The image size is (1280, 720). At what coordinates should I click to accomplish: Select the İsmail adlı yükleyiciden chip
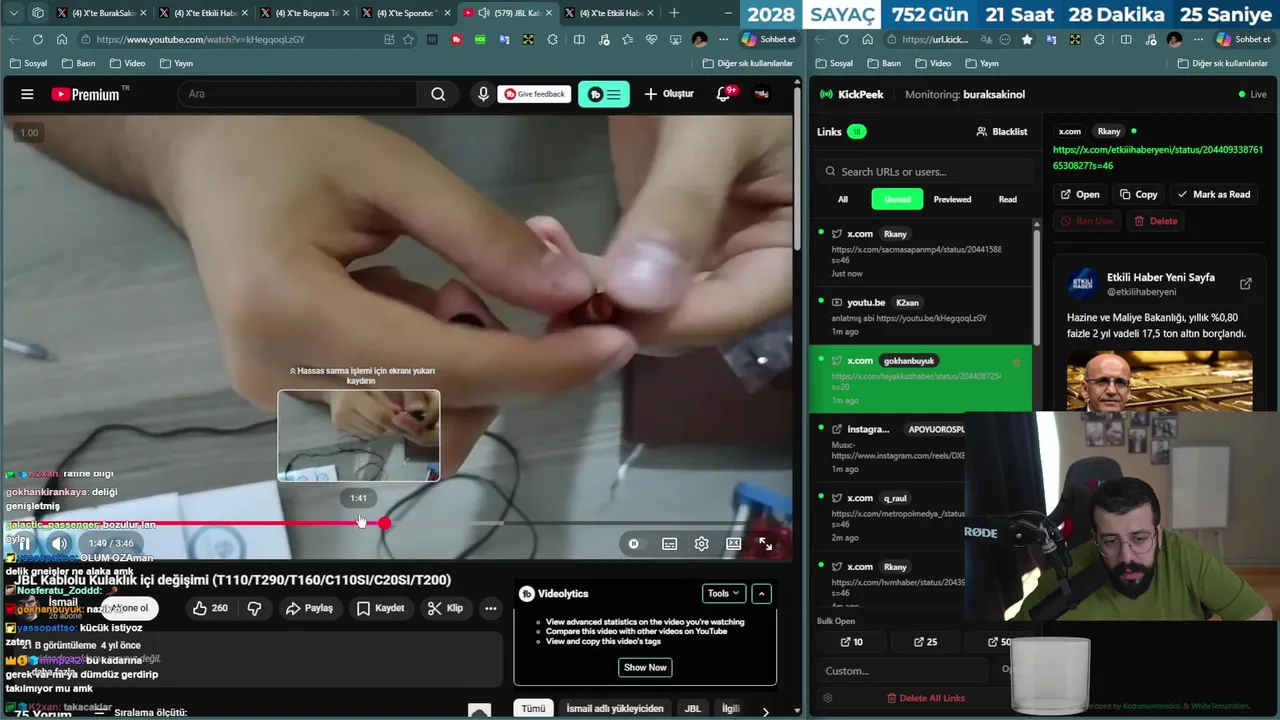pos(614,708)
